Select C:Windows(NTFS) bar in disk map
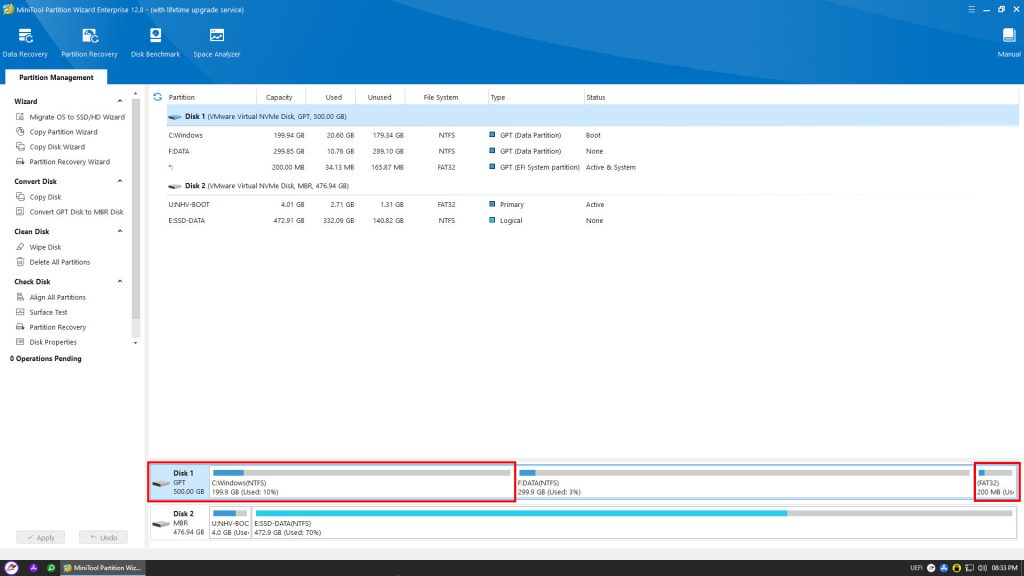Screen dimensions: 1024x576 [362, 482]
